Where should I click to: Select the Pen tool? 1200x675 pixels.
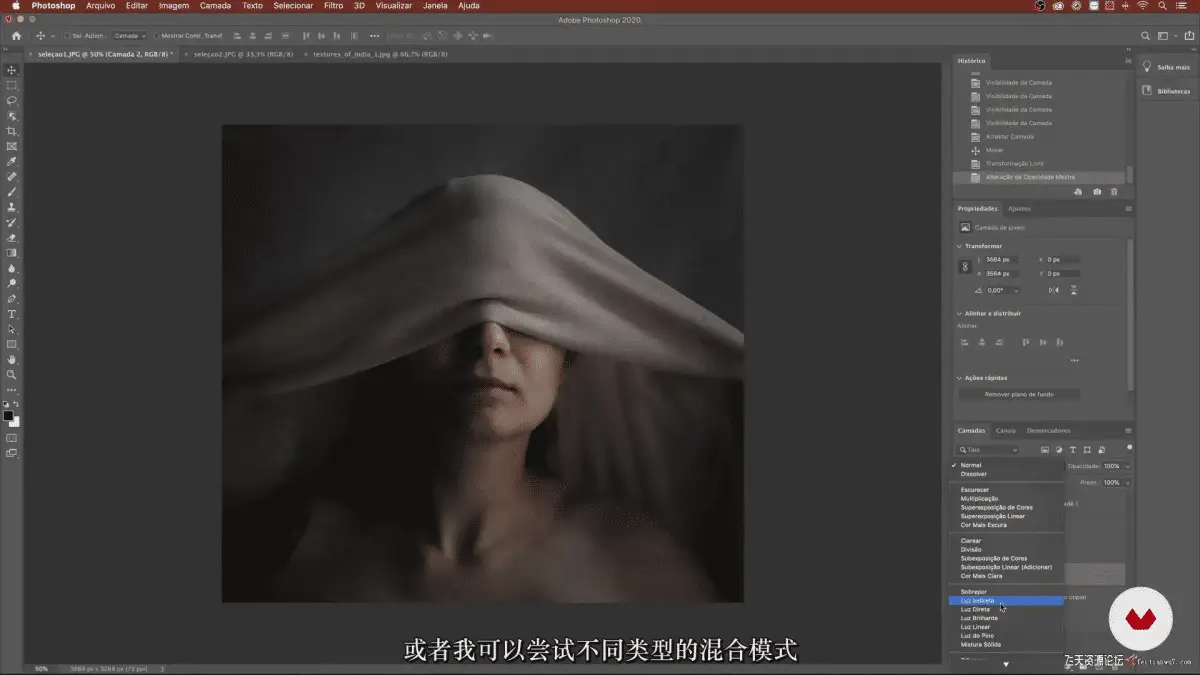pyautogui.click(x=12, y=298)
